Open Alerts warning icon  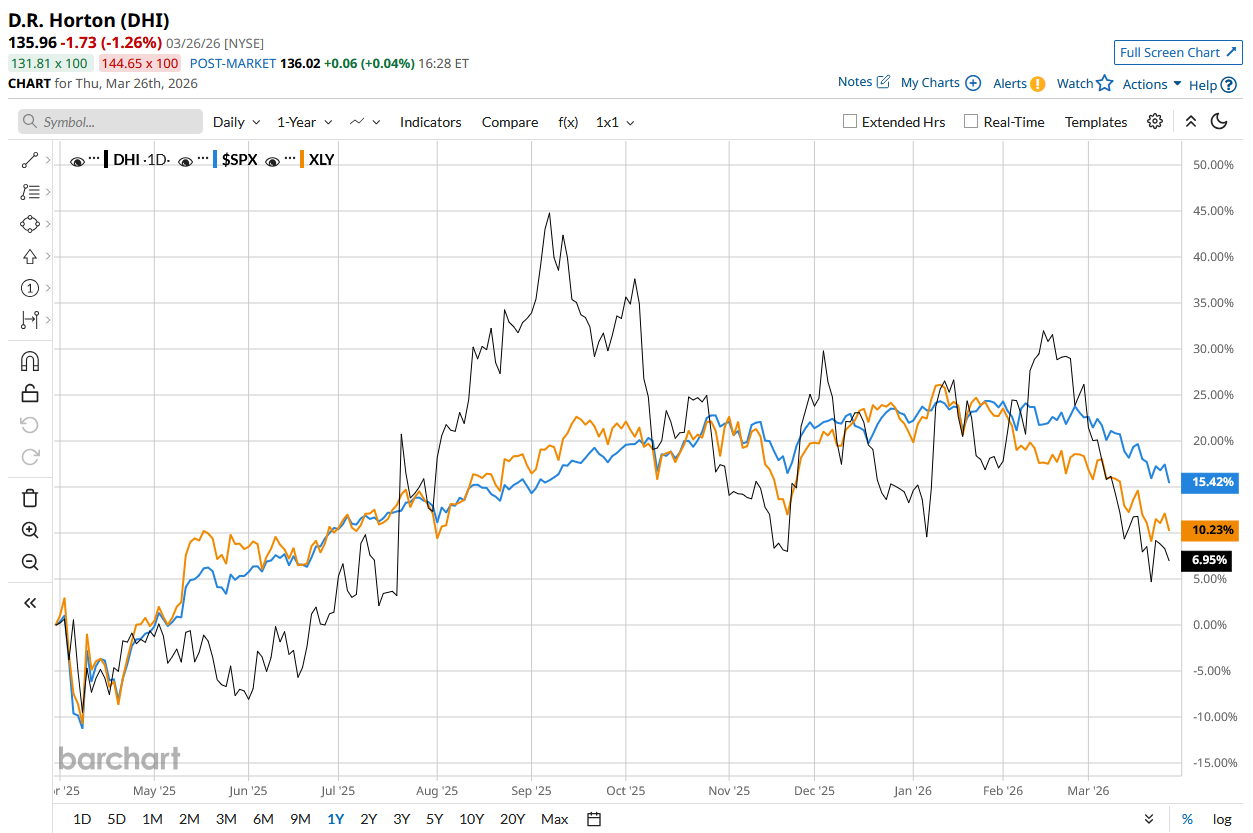click(x=1038, y=84)
